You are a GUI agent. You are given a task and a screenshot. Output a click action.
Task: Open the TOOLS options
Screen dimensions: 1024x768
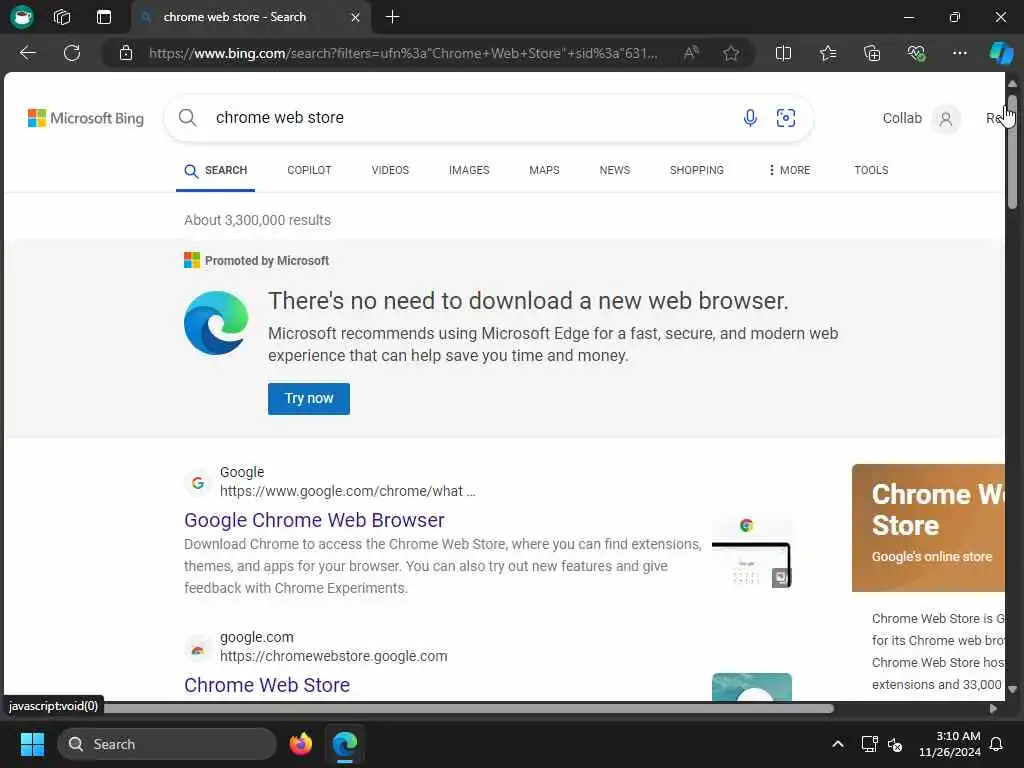[x=871, y=170]
